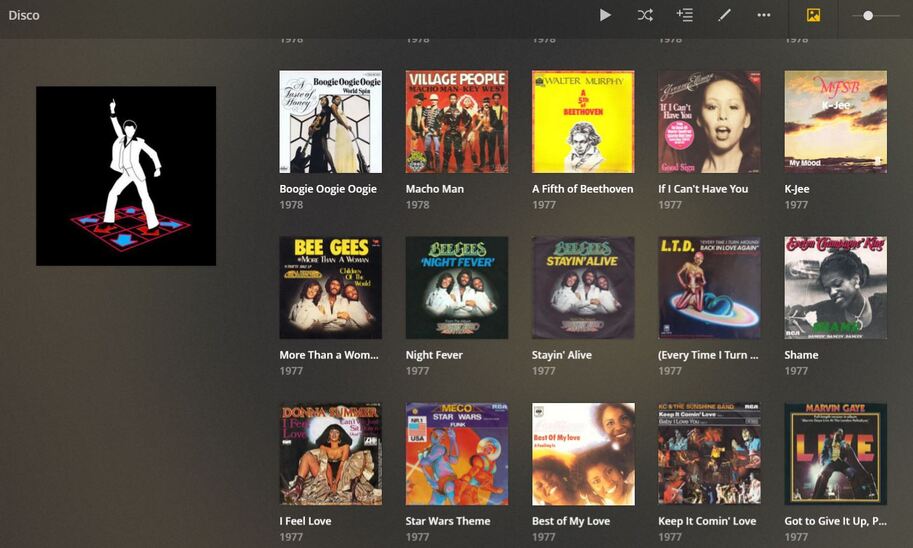Click the I Feel Love title text
The height and width of the screenshot is (548, 913).
(x=305, y=521)
